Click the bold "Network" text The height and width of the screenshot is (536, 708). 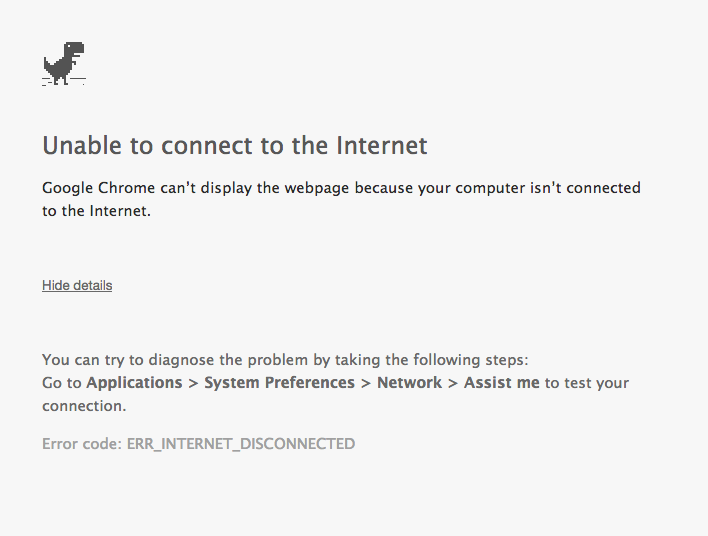point(409,383)
